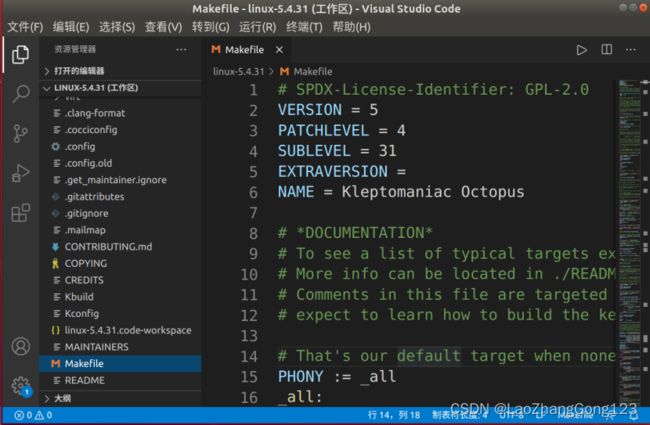
Task: Open the .config file in explorer
Action: pos(120,147)
